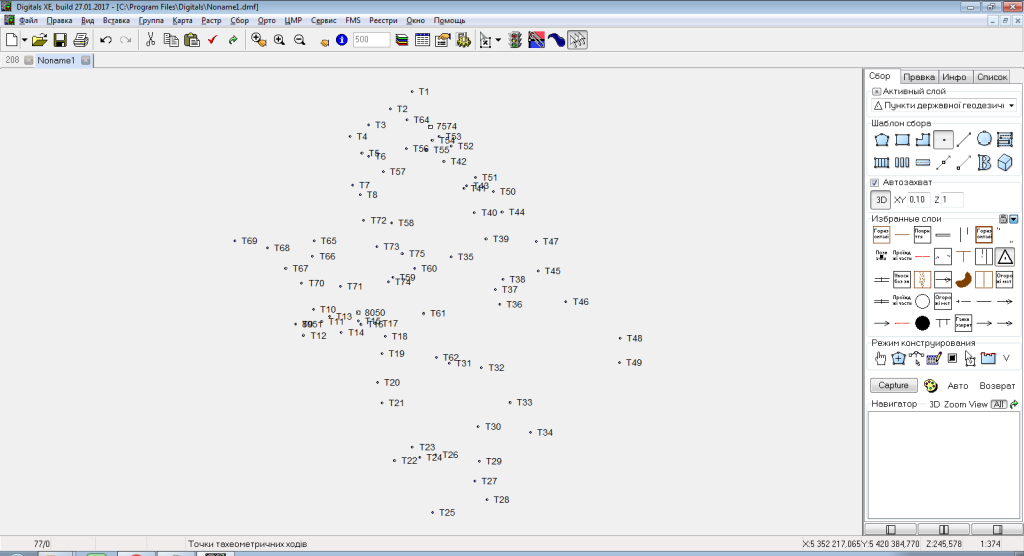Click the scissors Cut icon

coord(150,40)
